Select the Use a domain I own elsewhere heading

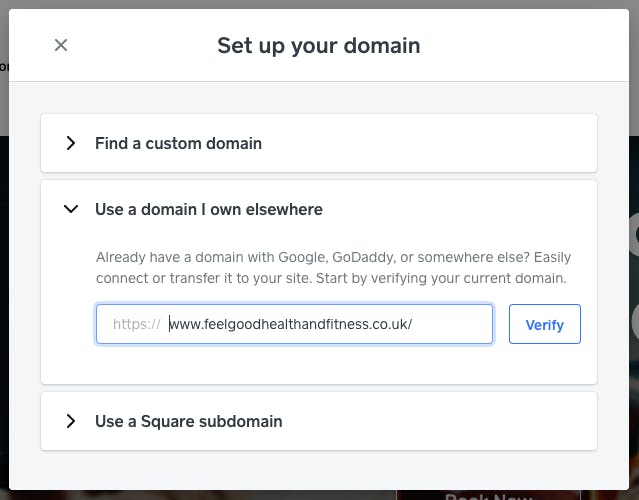pyautogui.click(x=209, y=209)
